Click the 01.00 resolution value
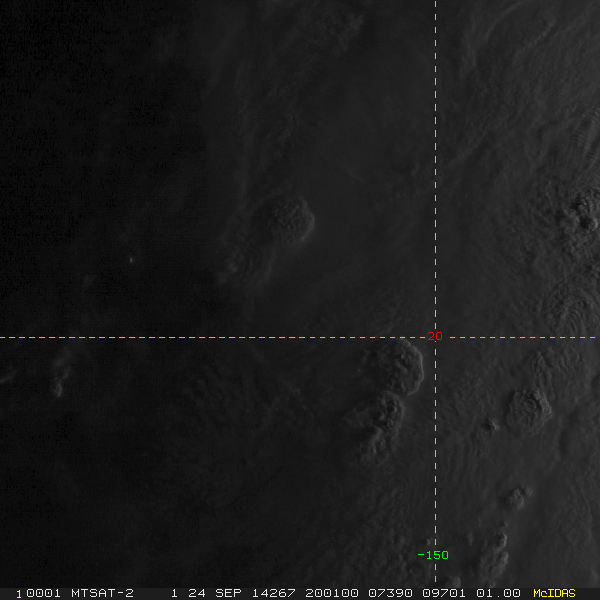600x600 pixels. pos(498,593)
